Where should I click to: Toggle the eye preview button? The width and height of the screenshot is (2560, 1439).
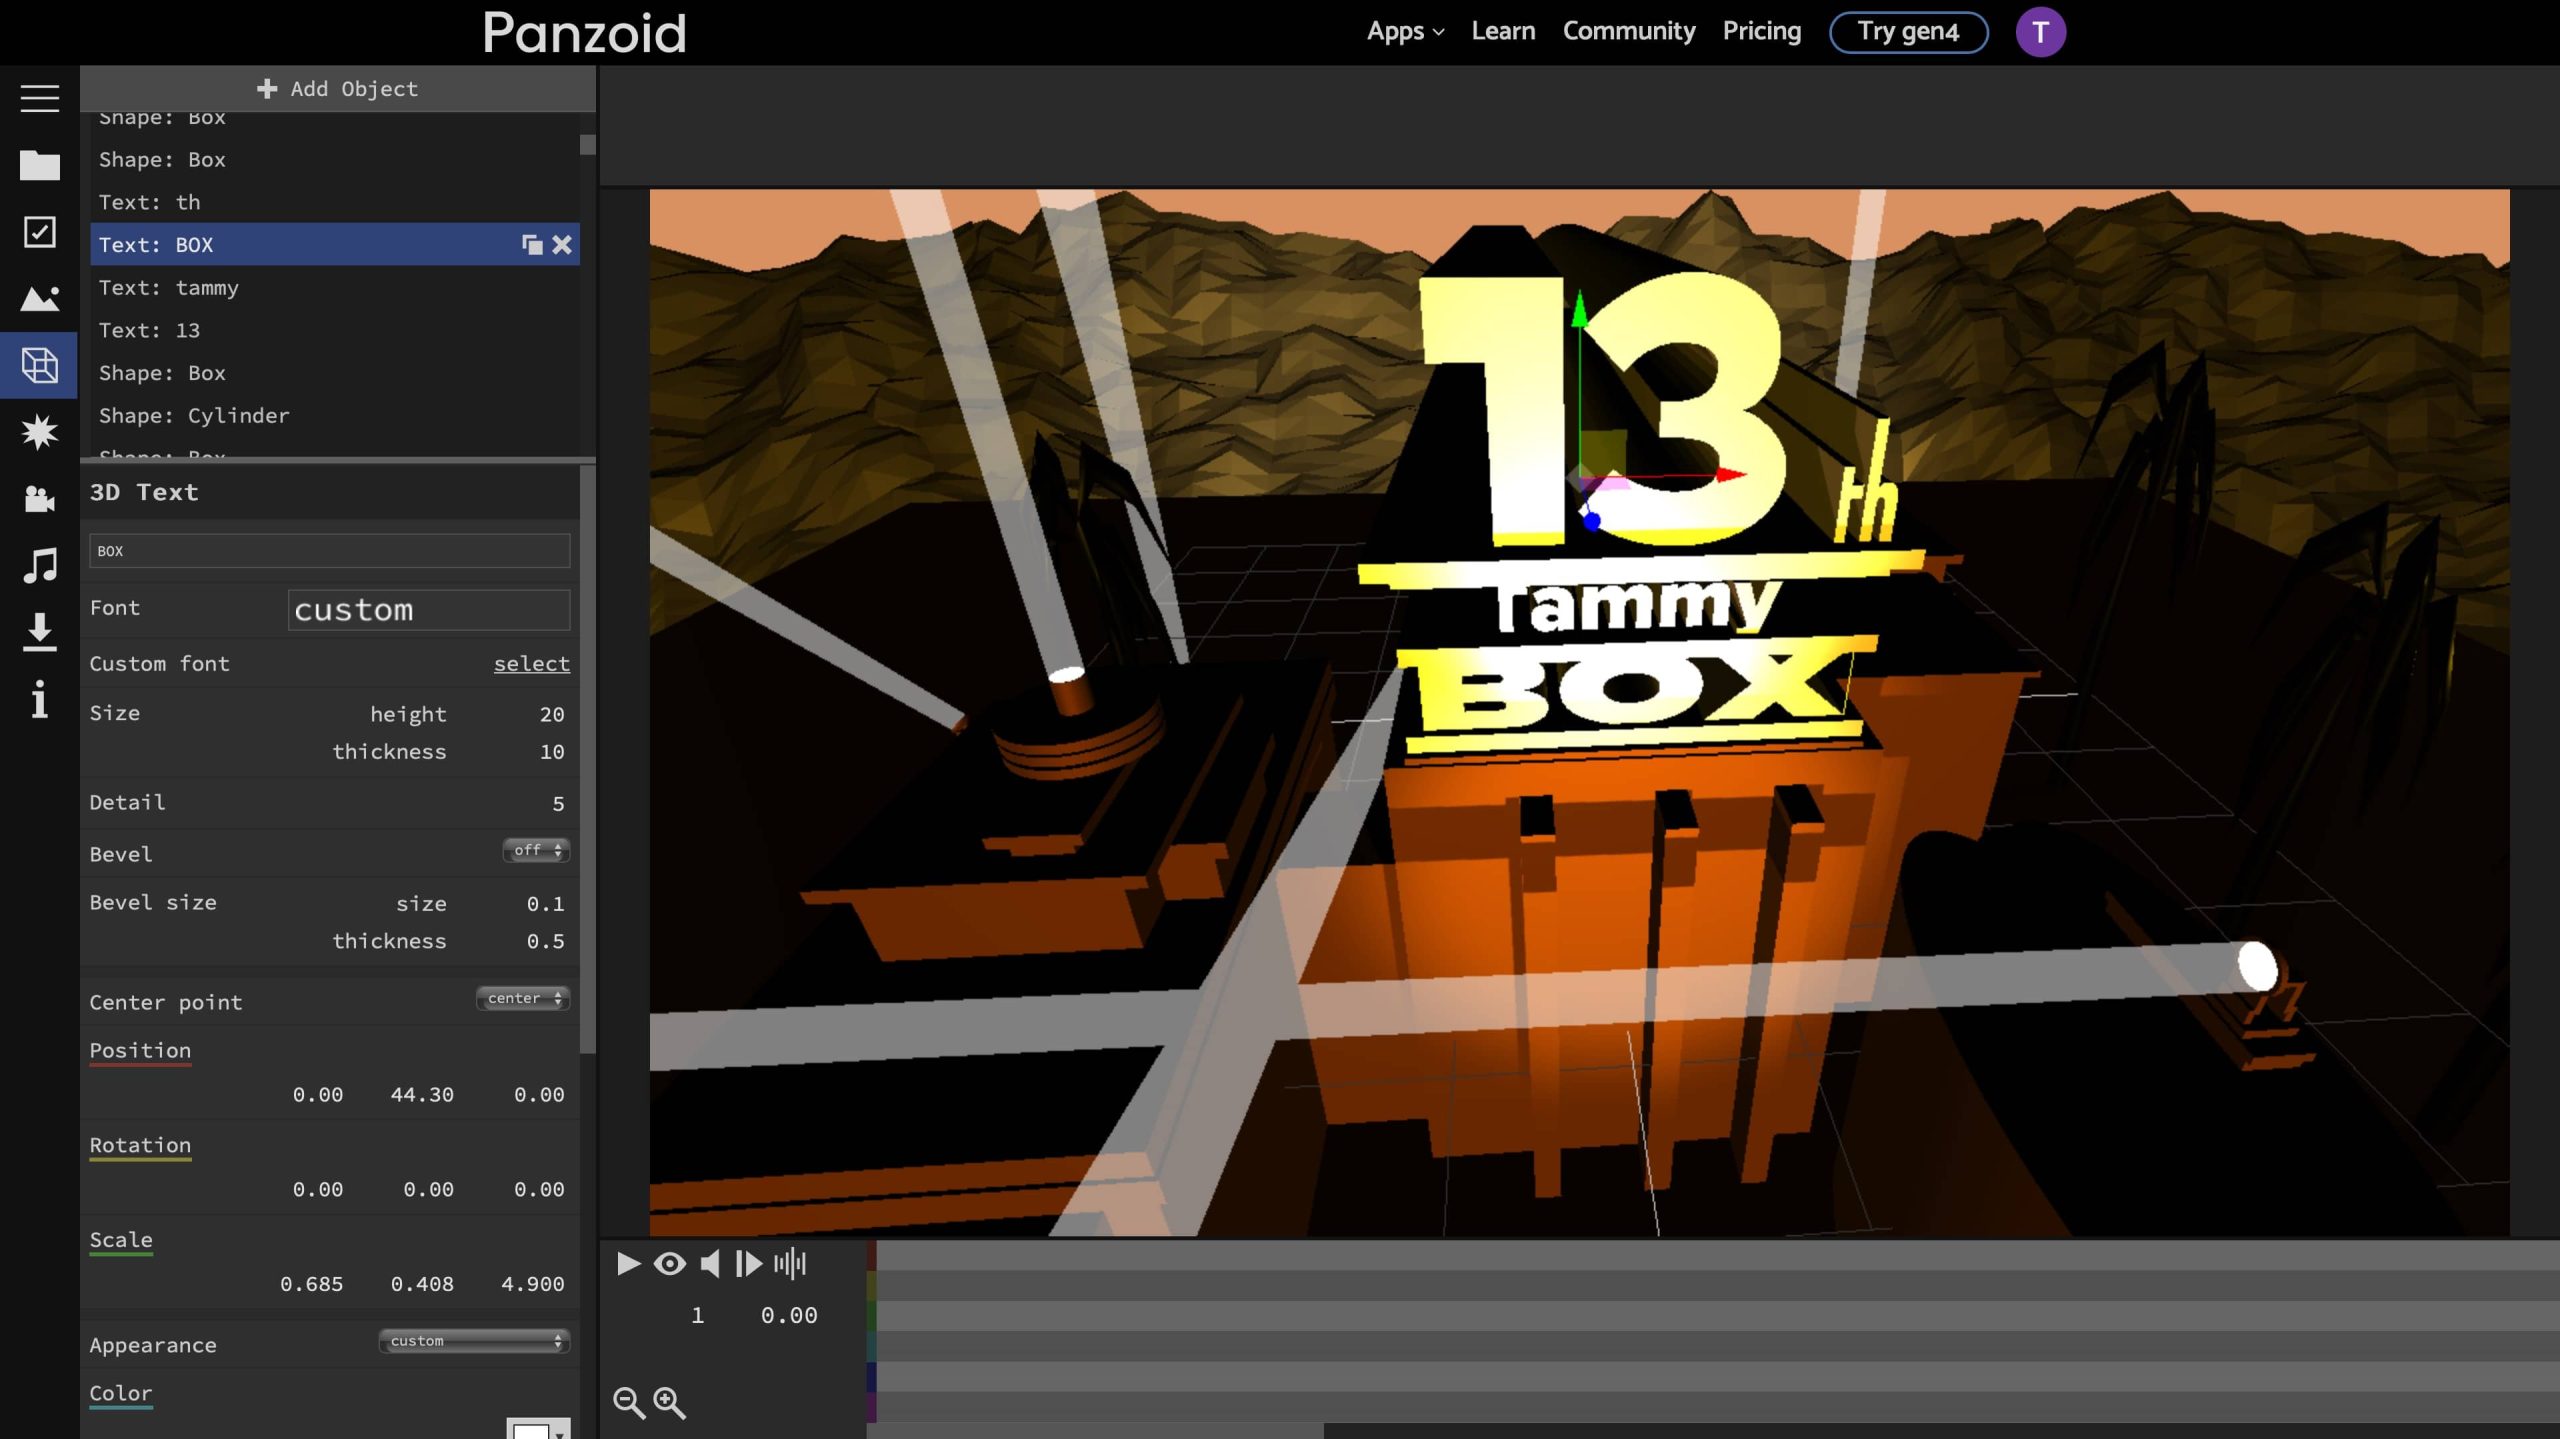pos(669,1264)
